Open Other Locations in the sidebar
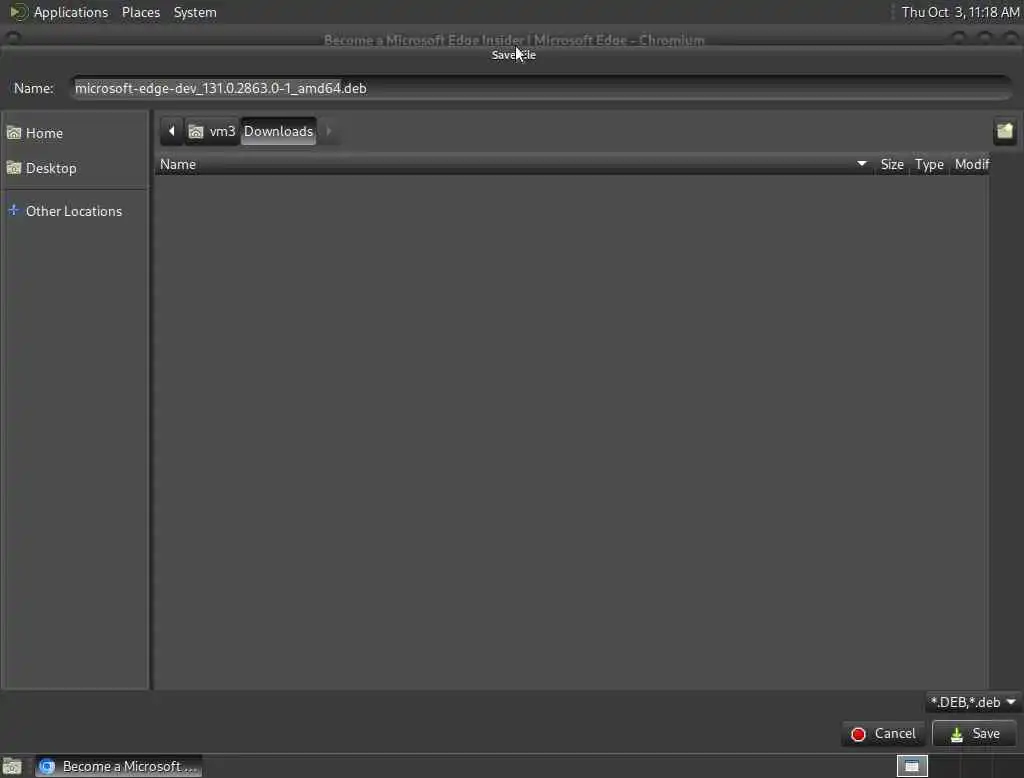 tap(75, 211)
